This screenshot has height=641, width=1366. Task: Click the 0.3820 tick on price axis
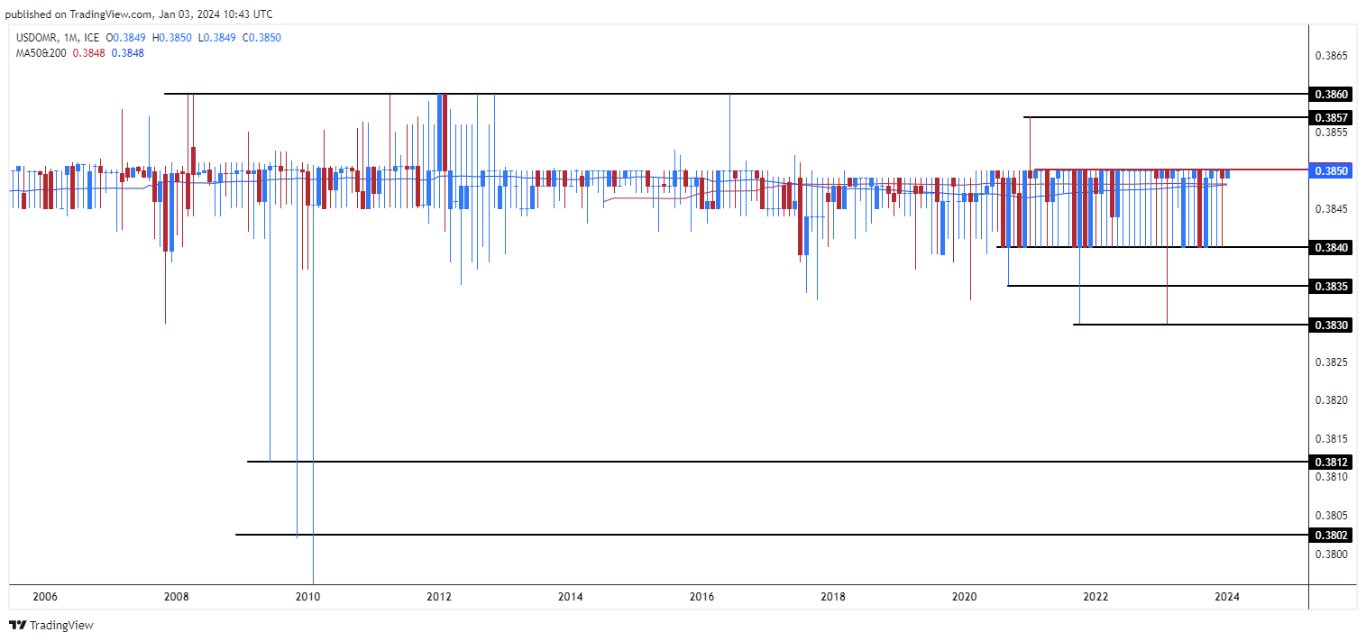[1333, 400]
